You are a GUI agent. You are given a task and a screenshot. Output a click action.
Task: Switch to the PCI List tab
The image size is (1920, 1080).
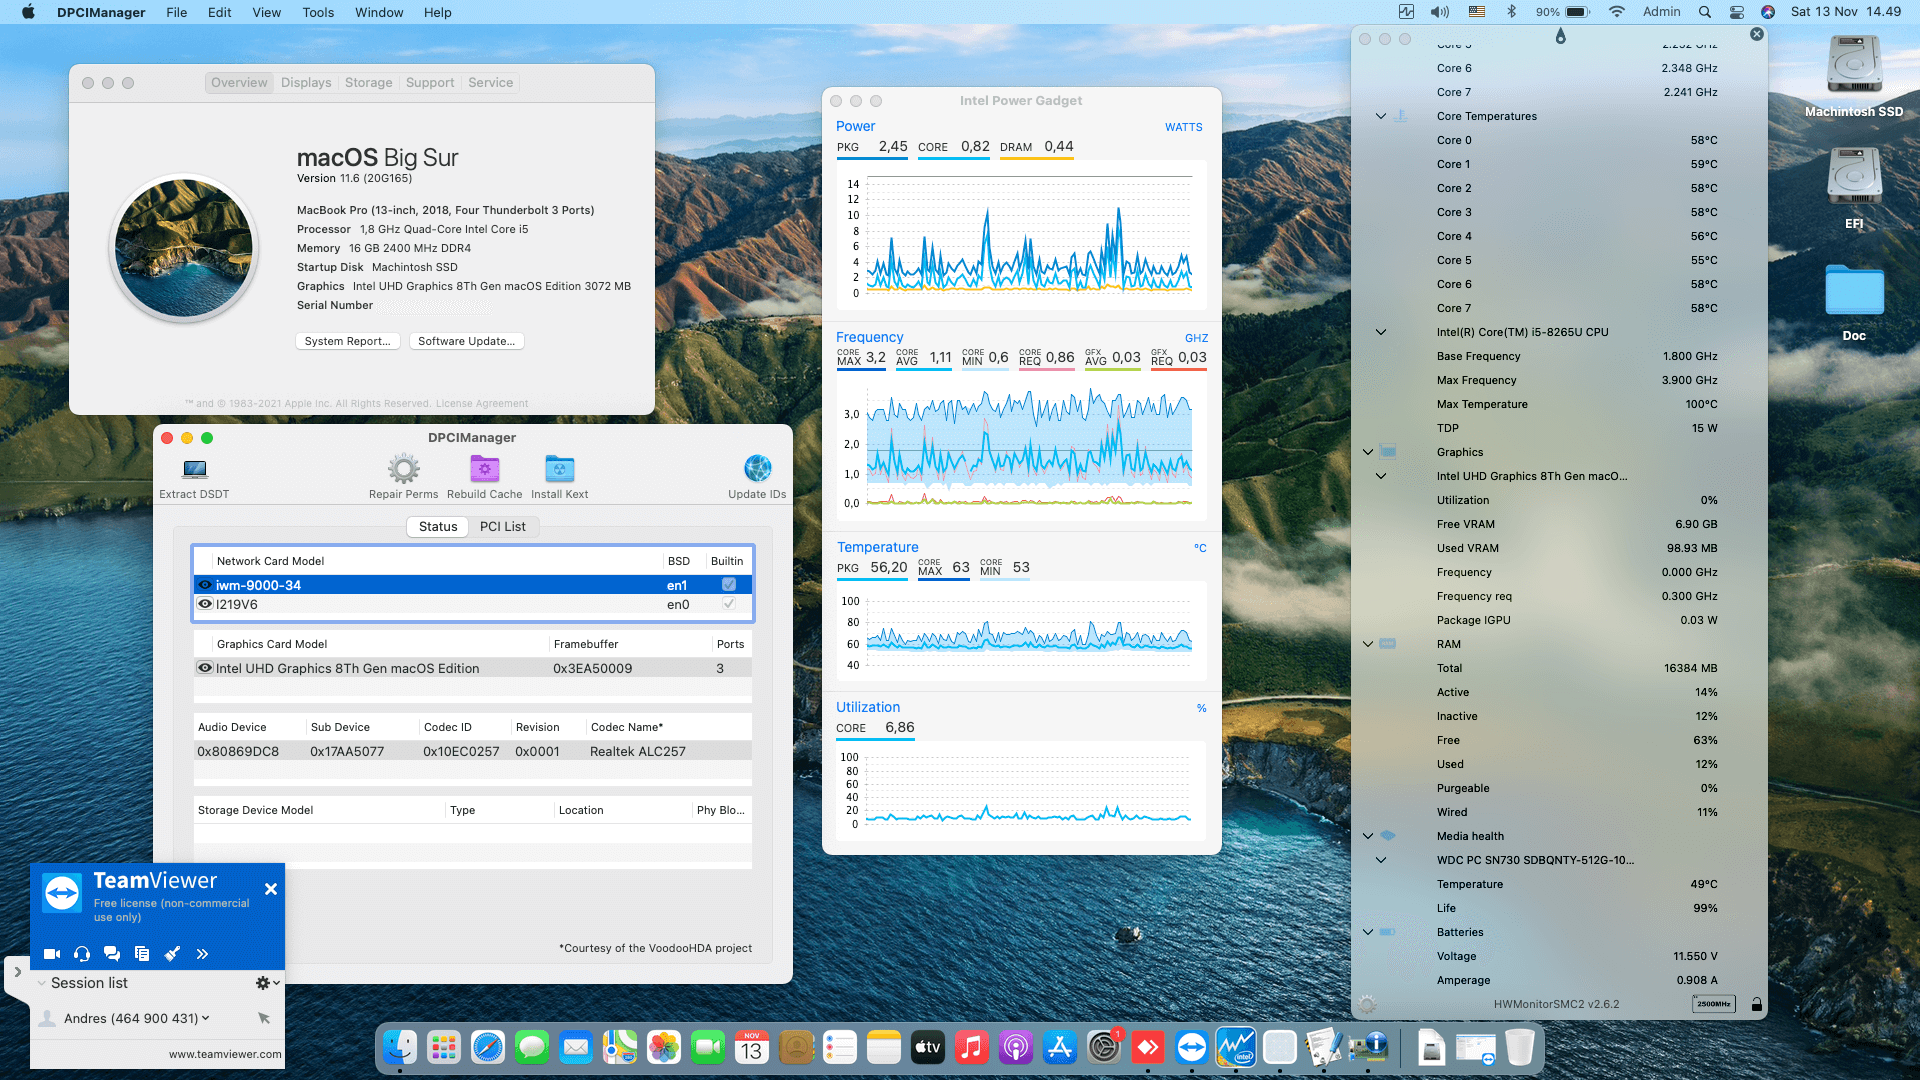point(503,527)
